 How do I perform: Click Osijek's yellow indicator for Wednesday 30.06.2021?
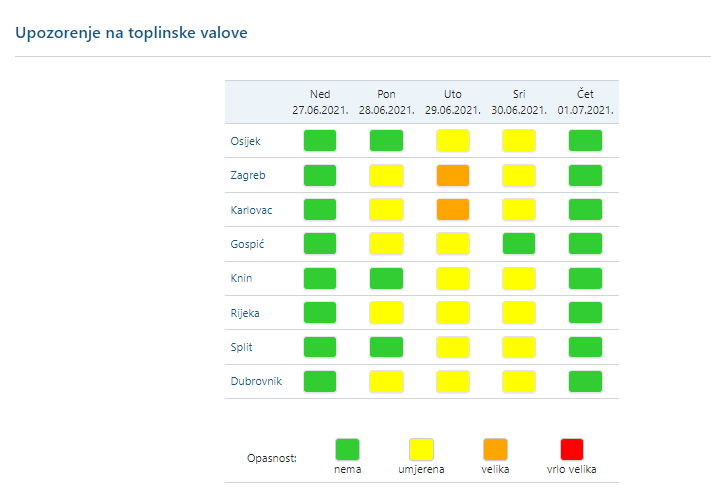519,140
